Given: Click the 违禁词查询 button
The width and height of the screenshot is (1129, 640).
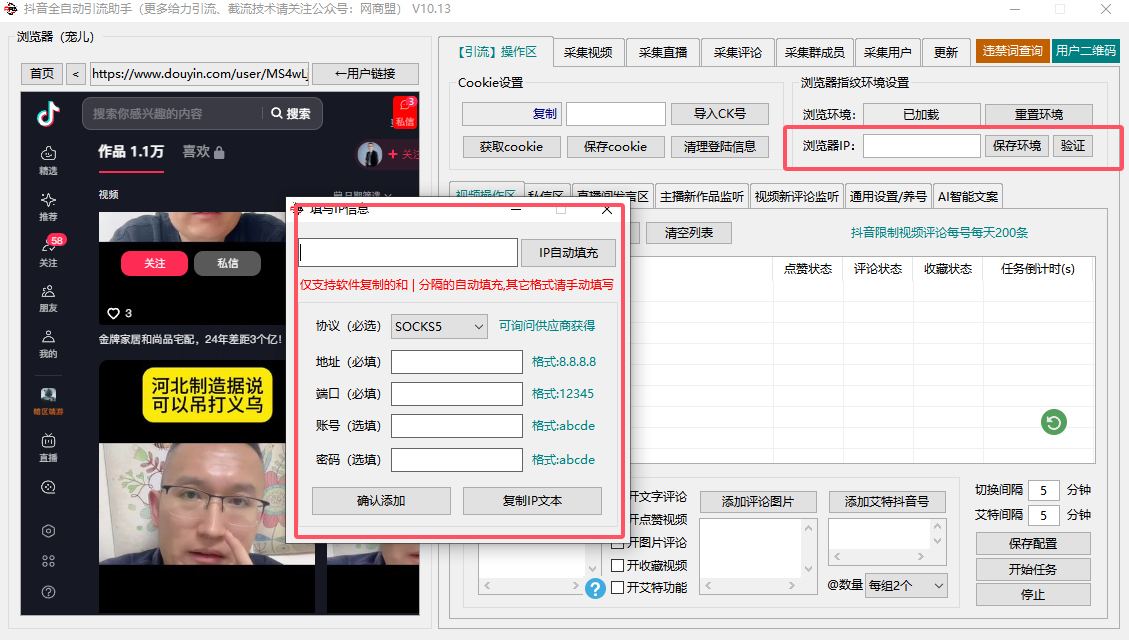Looking at the screenshot, I should click(x=1012, y=51).
